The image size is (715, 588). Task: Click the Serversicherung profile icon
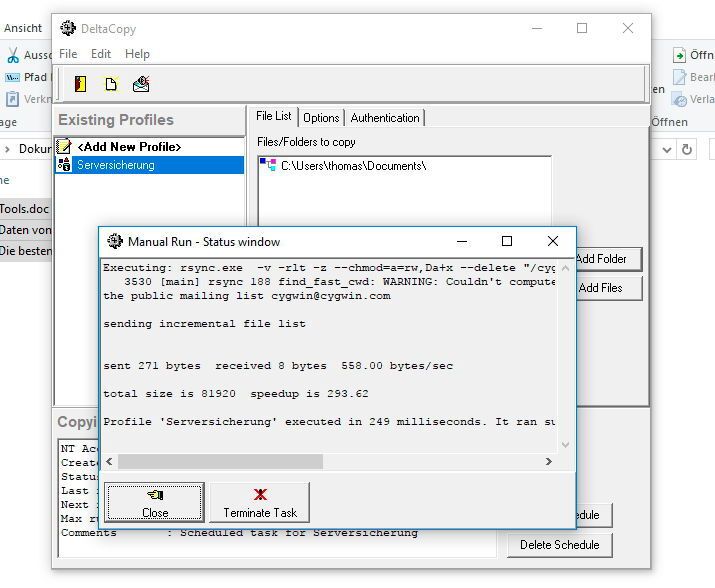(x=64, y=165)
